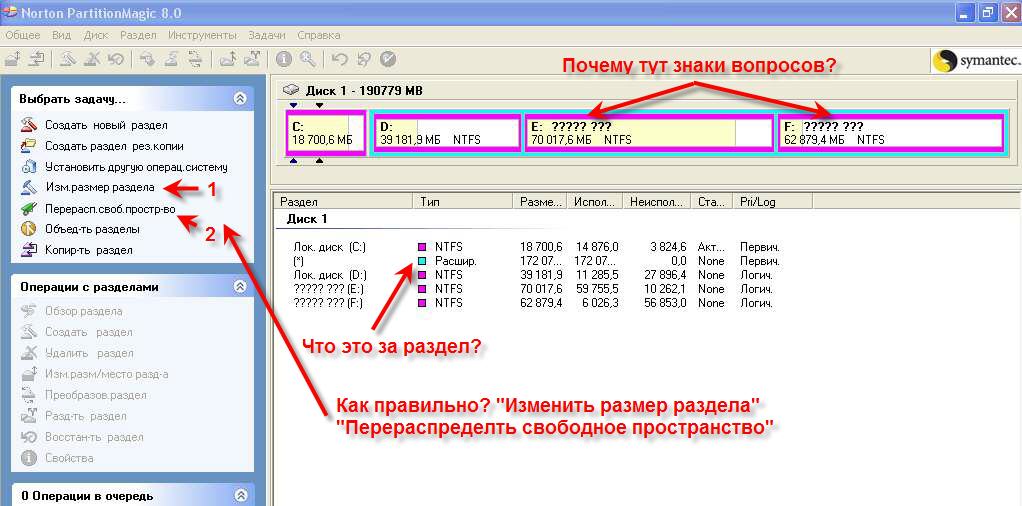Click the Apply changes checkmark toolbar icon
Screen dimensions: 1022x506
(388, 59)
